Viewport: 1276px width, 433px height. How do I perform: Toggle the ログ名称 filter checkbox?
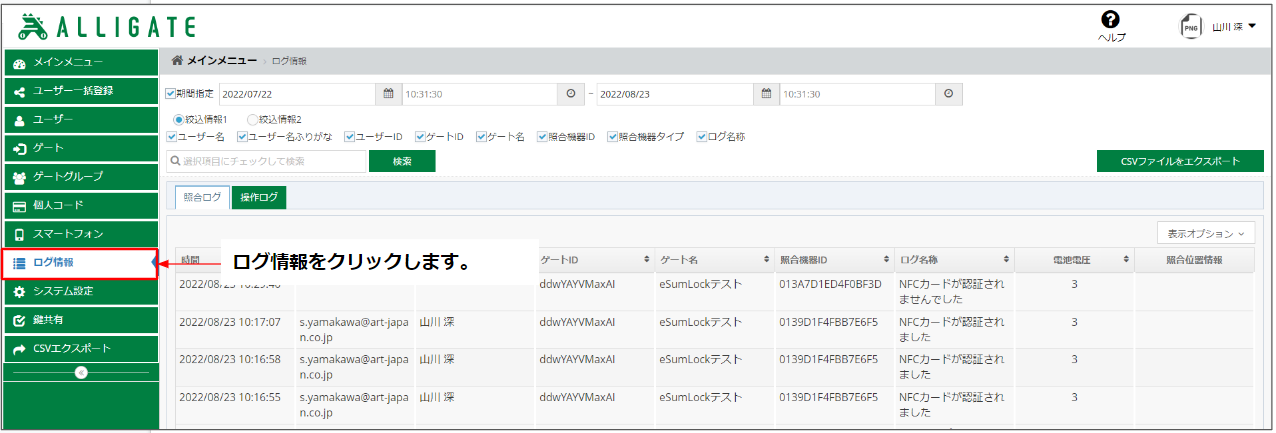(x=702, y=137)
